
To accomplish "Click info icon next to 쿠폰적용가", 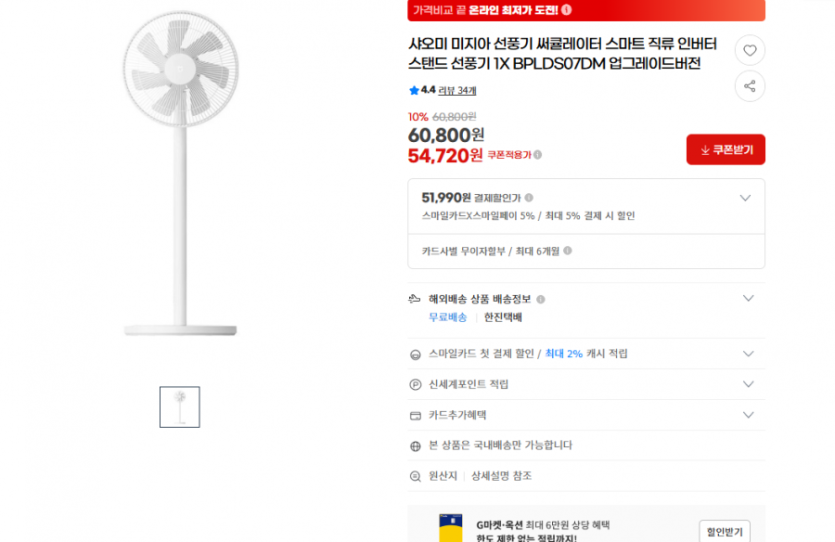I will [x=538, y=155].
